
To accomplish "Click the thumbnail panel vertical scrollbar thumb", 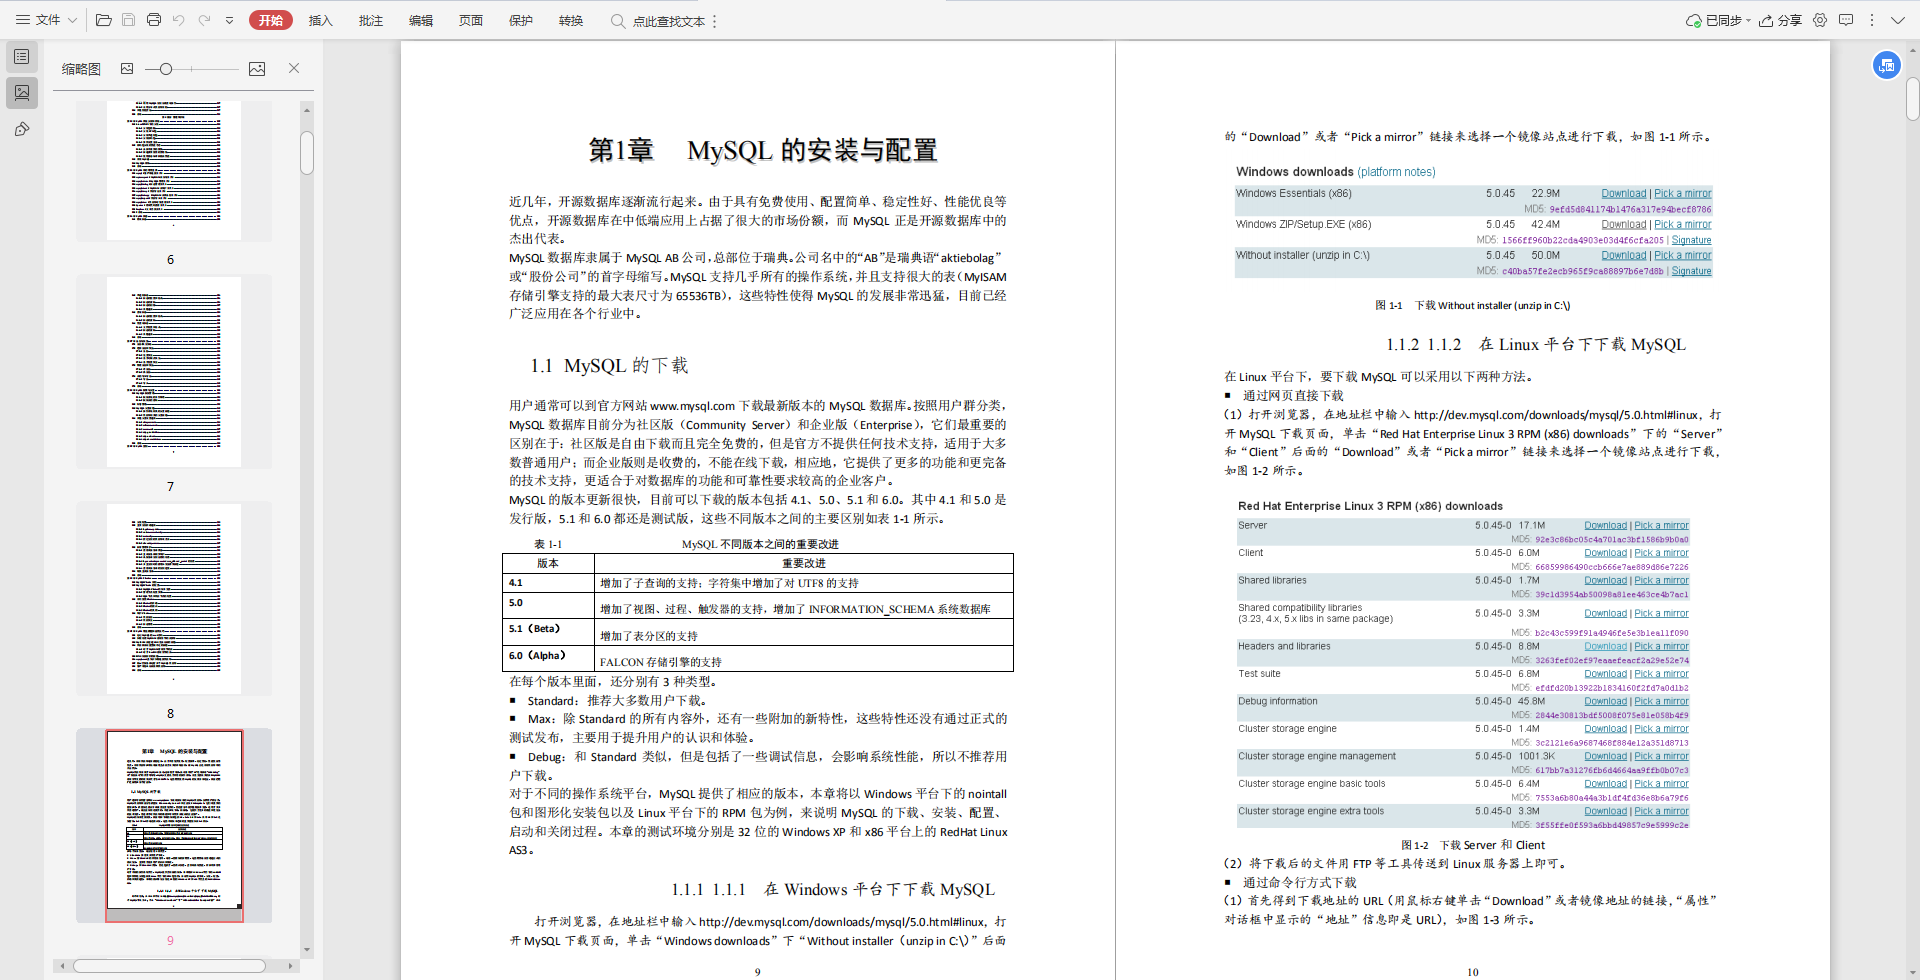I will click(307, 153).
